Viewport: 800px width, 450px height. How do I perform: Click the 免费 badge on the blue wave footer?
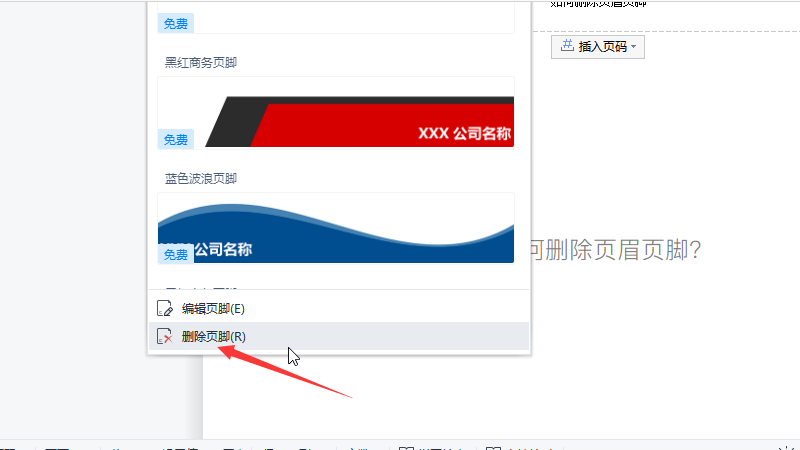click(176, 254)
